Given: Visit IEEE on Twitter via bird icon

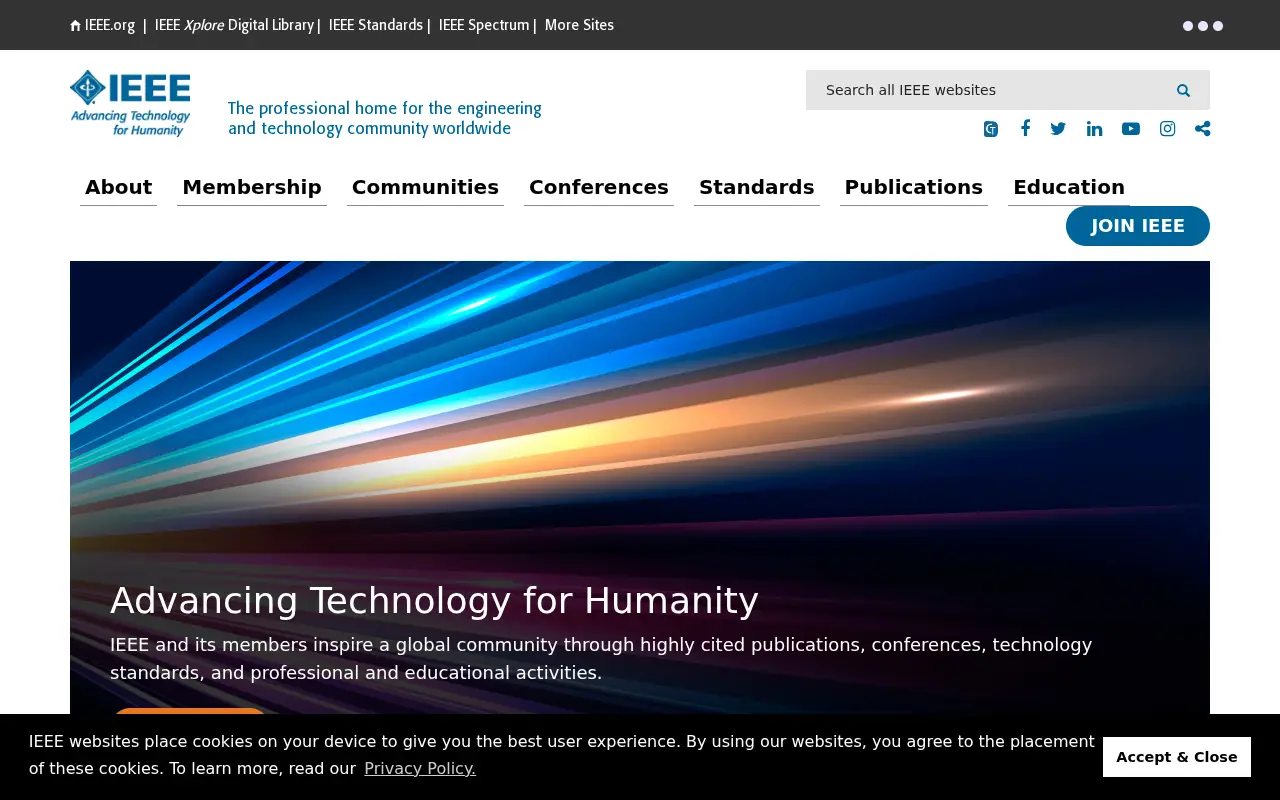Looking at the screenshot, I should point(1058,128).
